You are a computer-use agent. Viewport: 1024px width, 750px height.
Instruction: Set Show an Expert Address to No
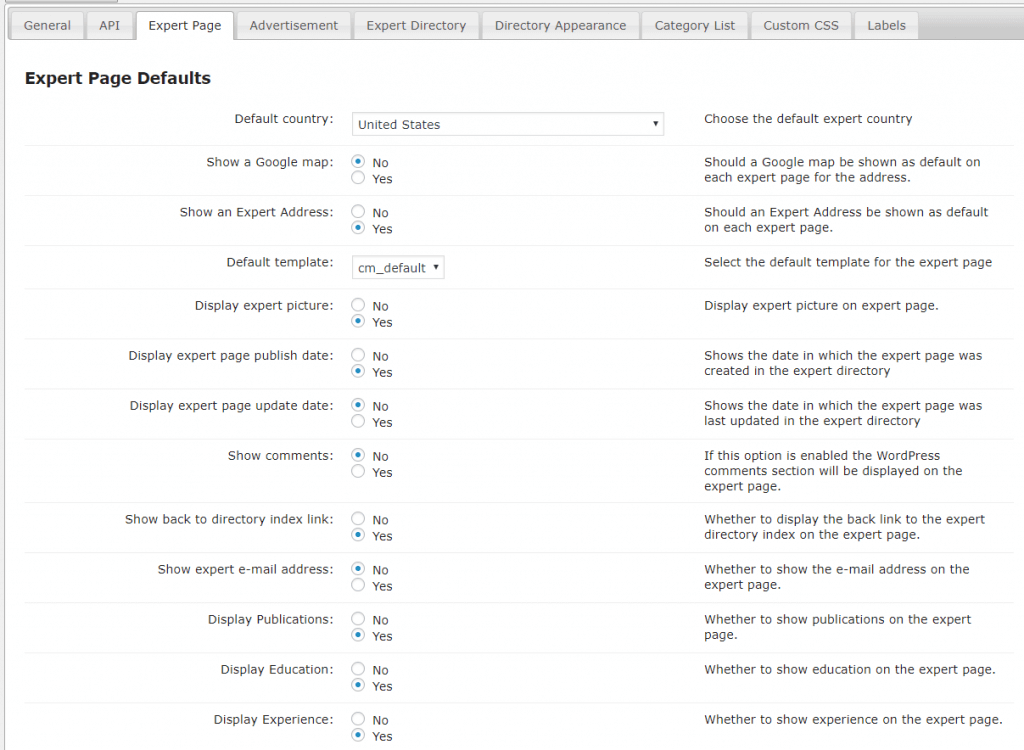tap(358, 212)
